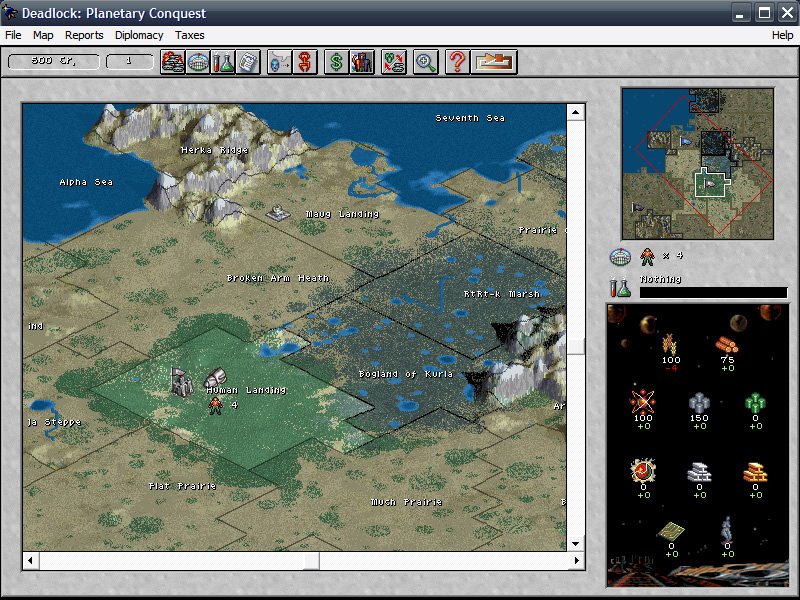This screenshot has width=800, height=600.
Task: Click the vertical scrollbar thumb
Action: click(576, 346)
